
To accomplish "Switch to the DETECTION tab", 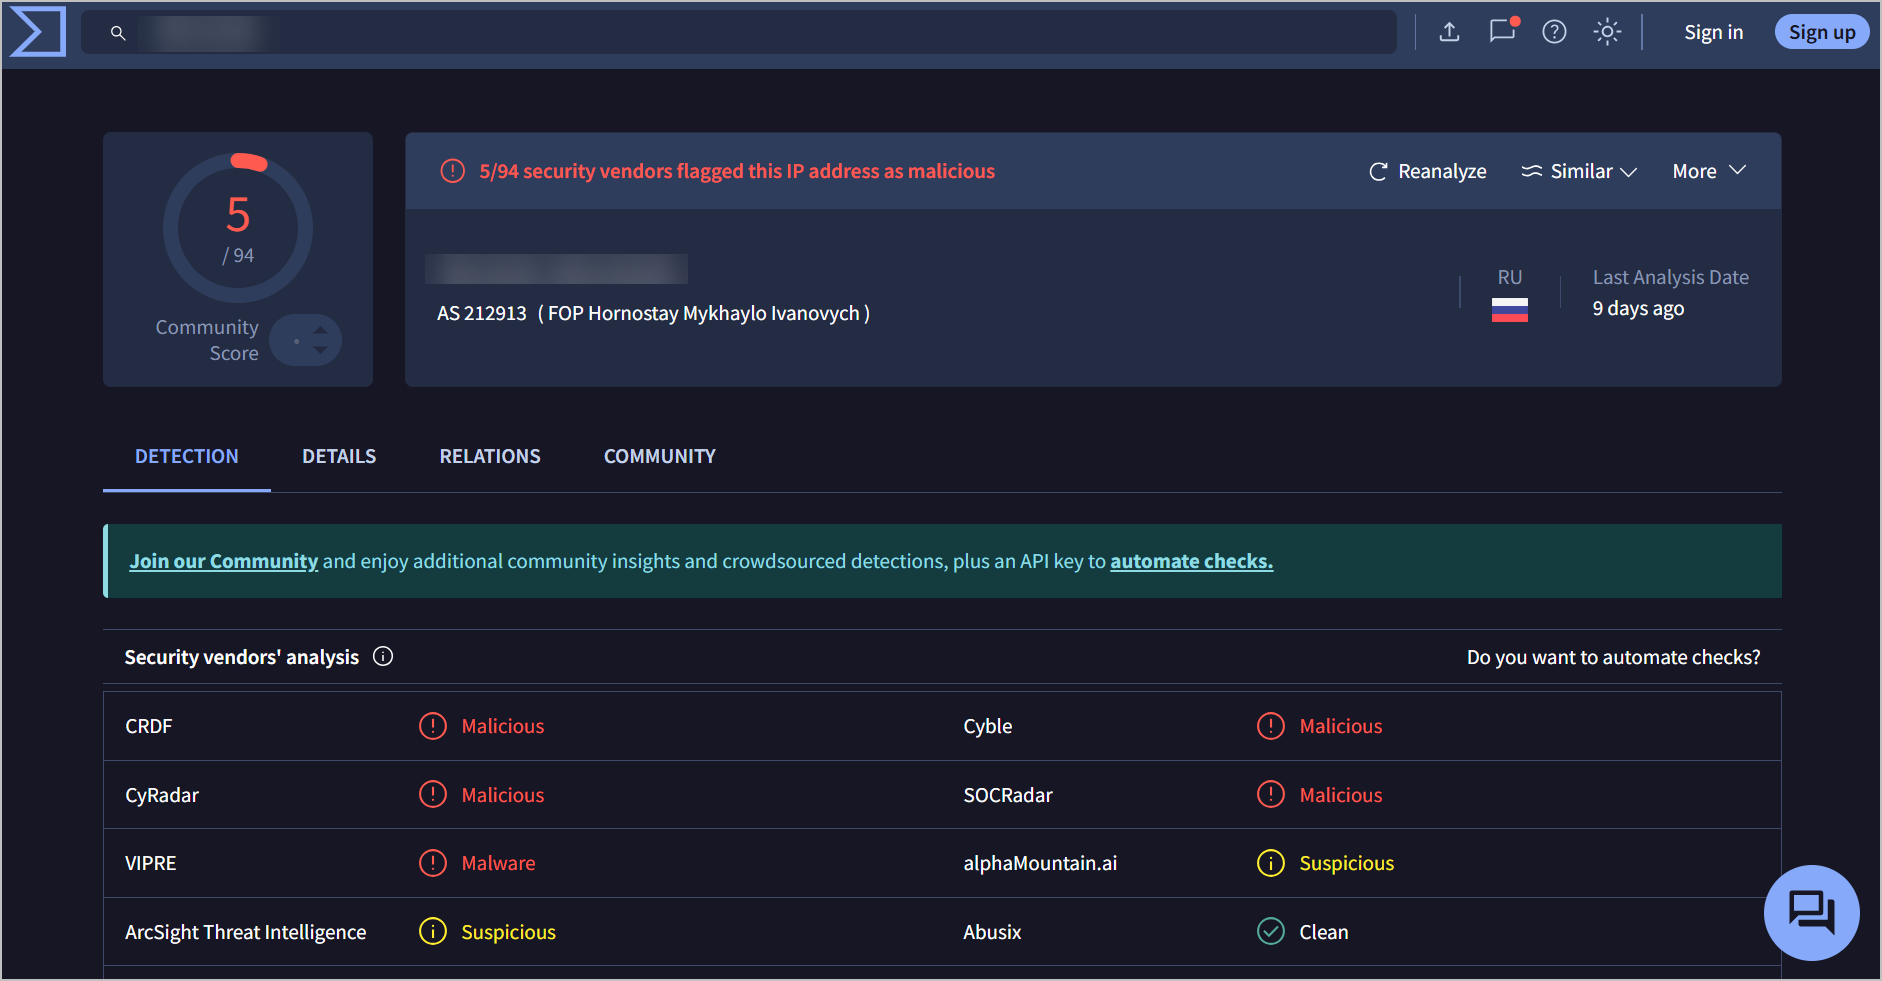I will 187,456.
